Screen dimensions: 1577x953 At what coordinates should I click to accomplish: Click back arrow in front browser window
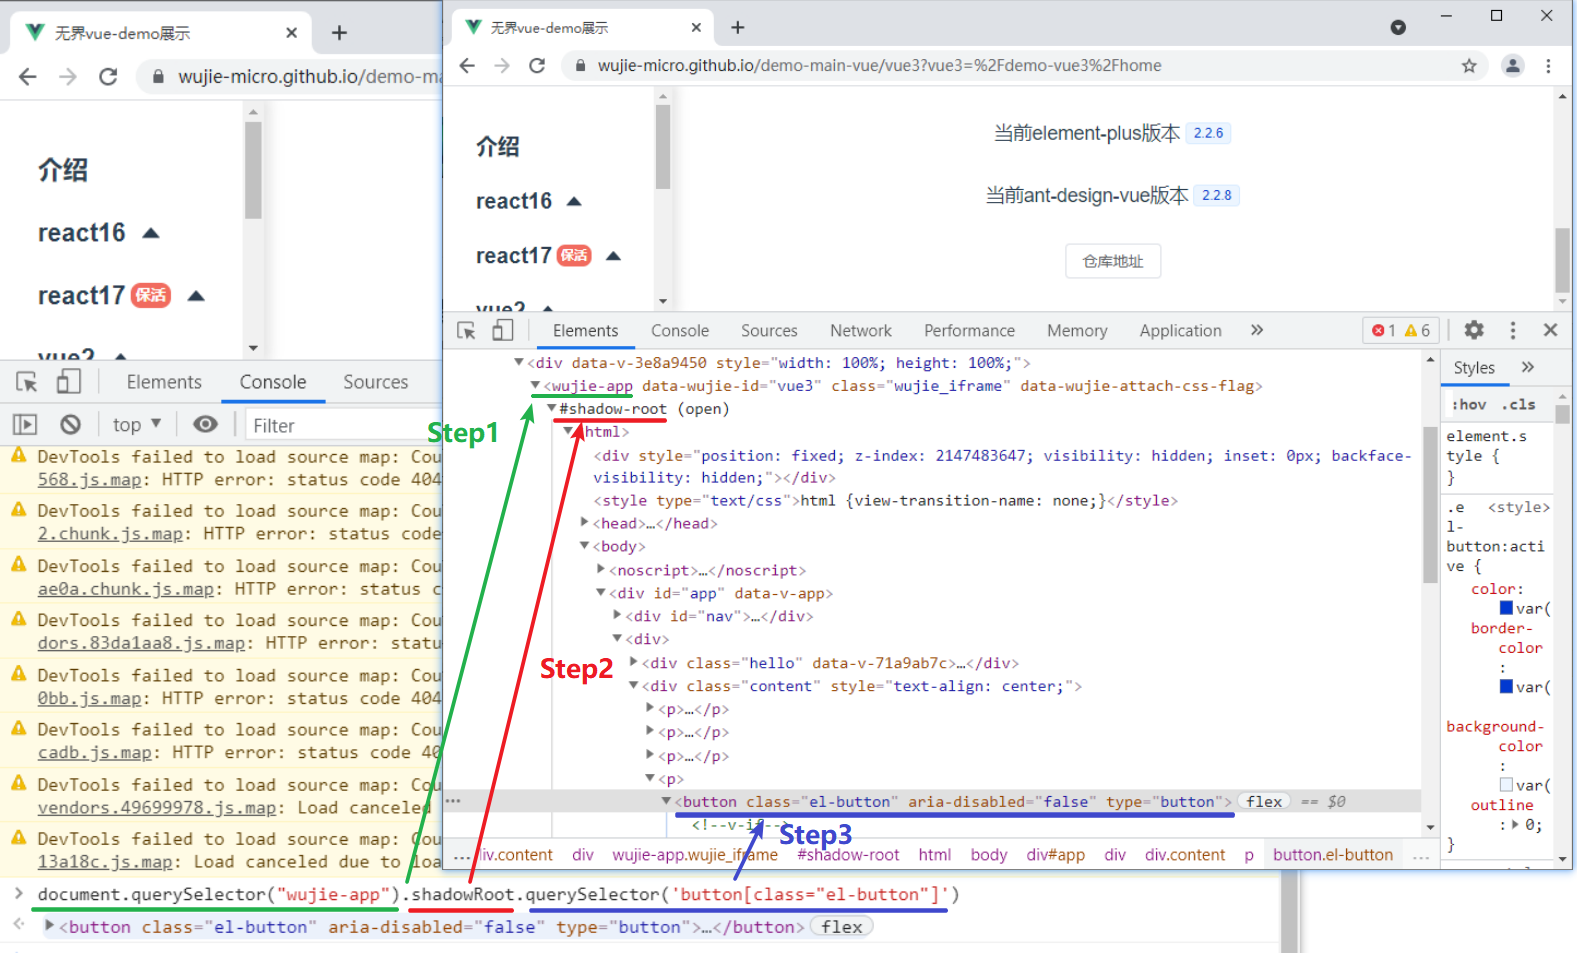pyautogui.click(x=467, y=65)
